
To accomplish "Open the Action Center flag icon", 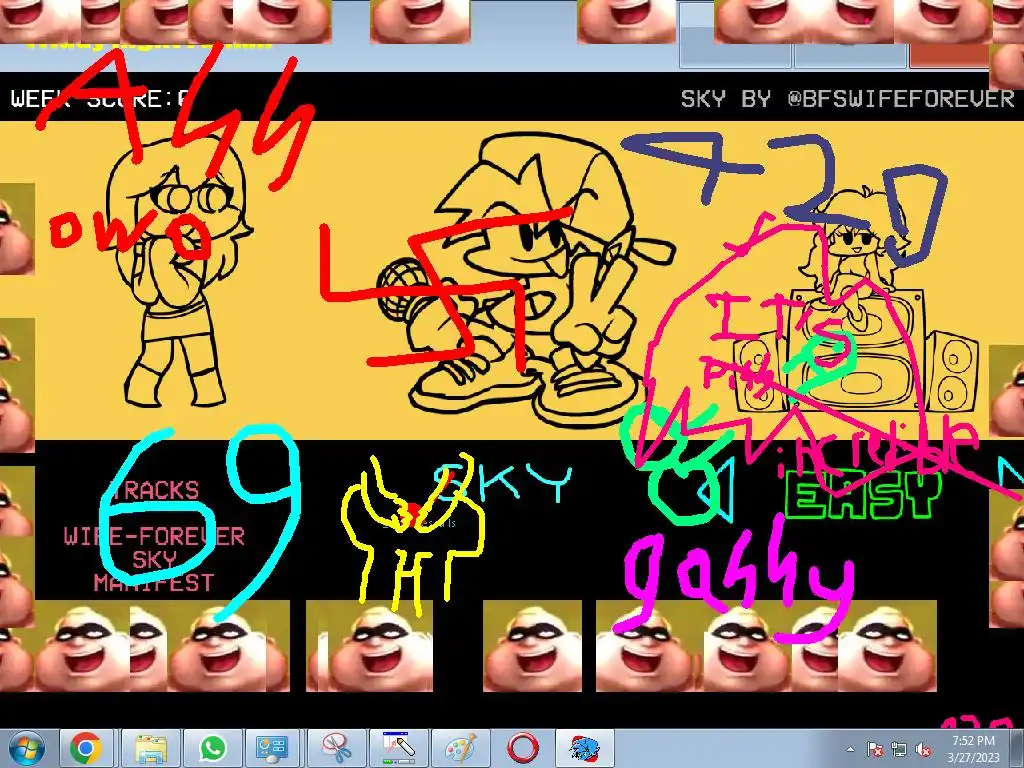I will point(875,749).
